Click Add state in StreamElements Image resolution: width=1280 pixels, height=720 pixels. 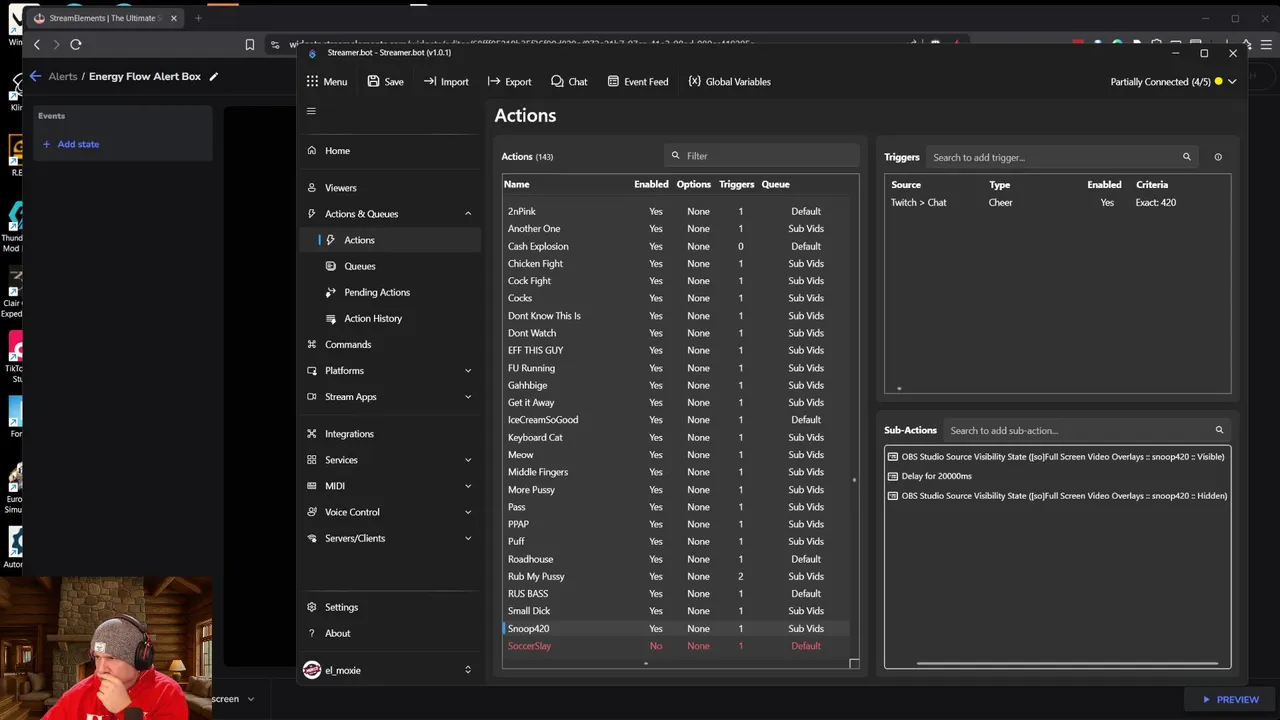(70, 144)
